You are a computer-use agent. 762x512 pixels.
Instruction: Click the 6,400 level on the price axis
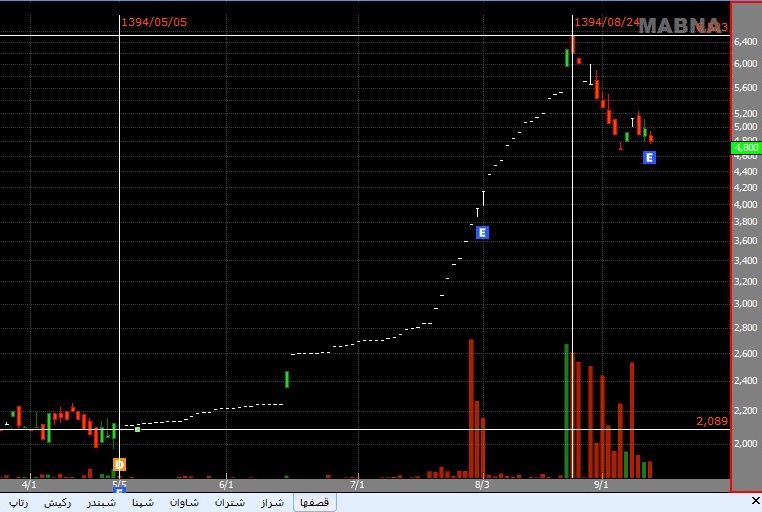[x=746, y=42]
